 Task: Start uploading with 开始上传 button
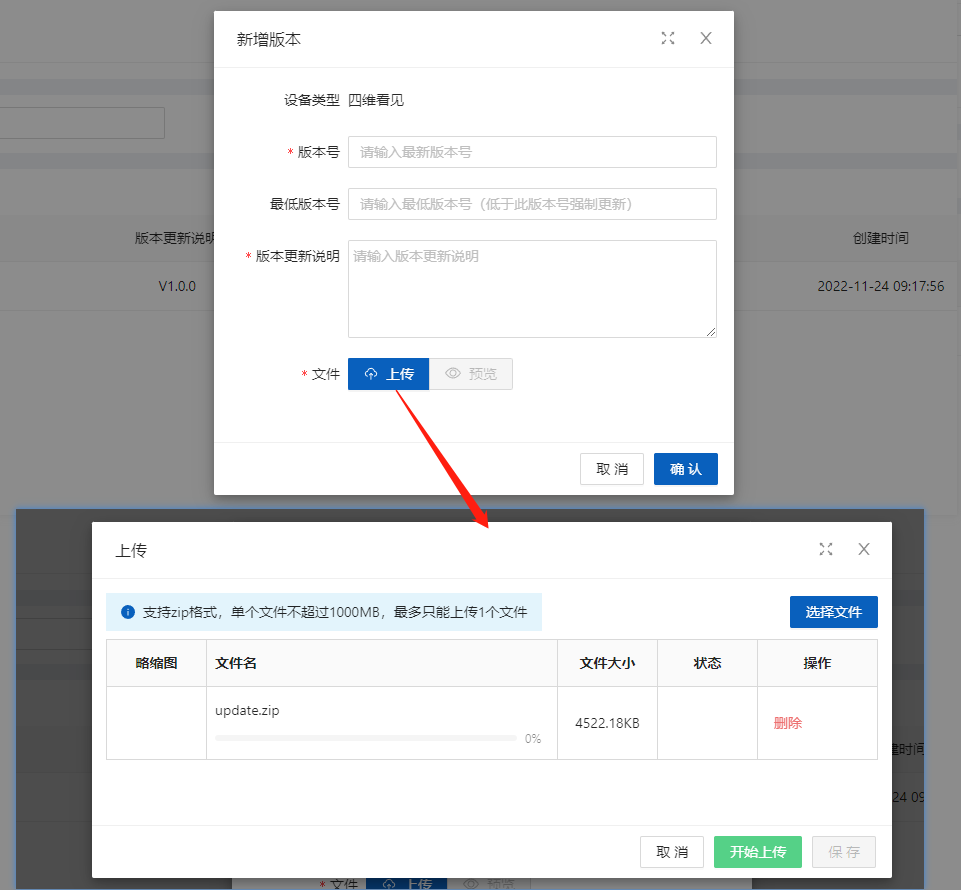[x=757, y=852]
